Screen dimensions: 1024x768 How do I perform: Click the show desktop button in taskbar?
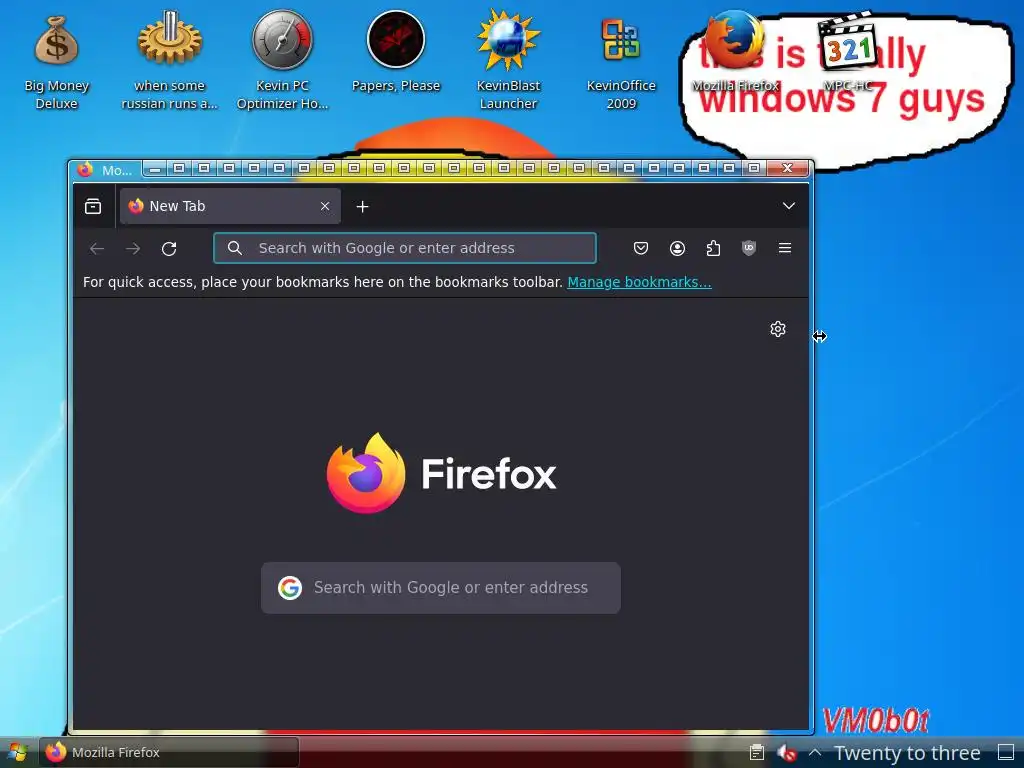(1006, 753)
